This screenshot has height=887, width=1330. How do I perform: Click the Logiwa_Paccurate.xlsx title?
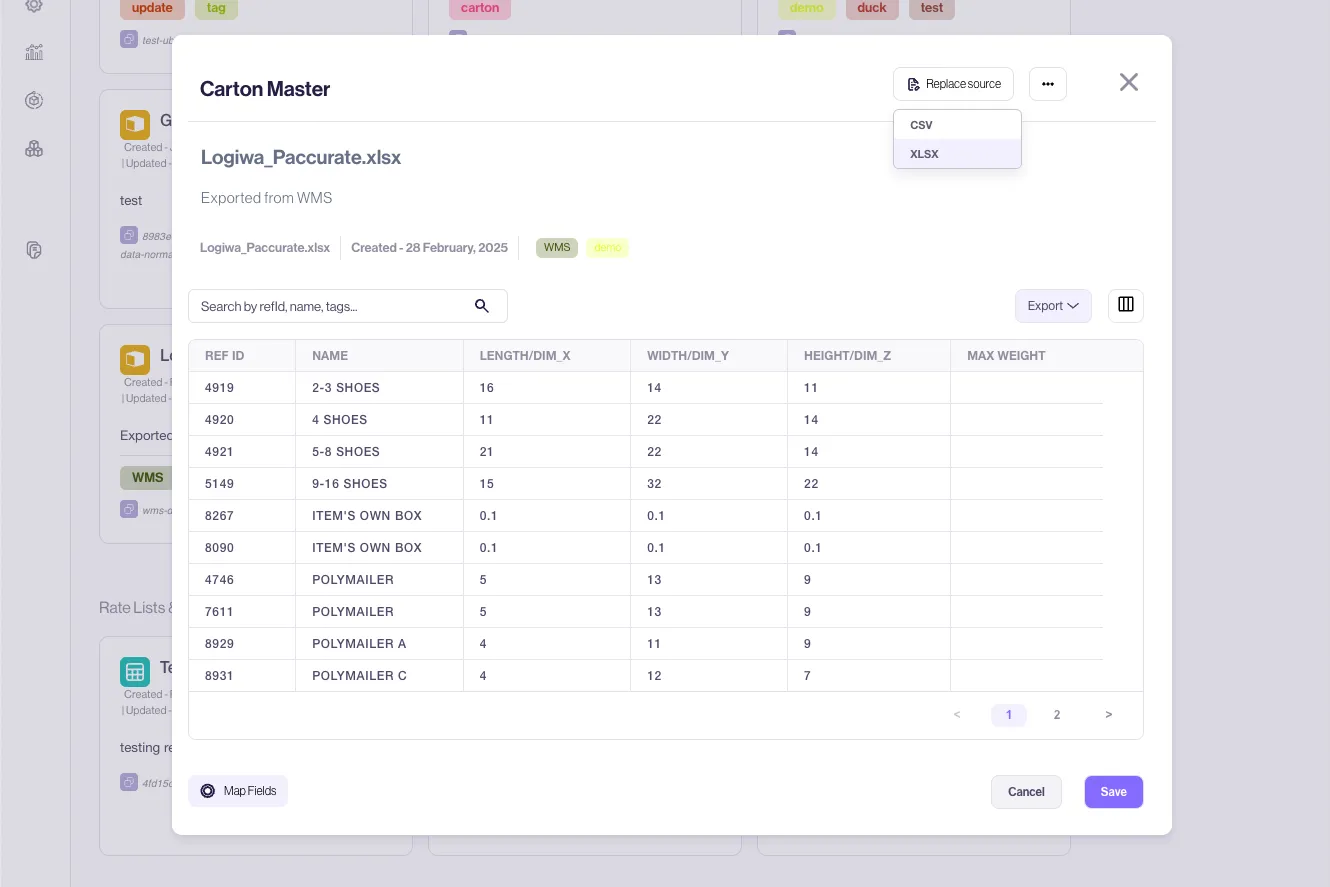pos(301,157)
